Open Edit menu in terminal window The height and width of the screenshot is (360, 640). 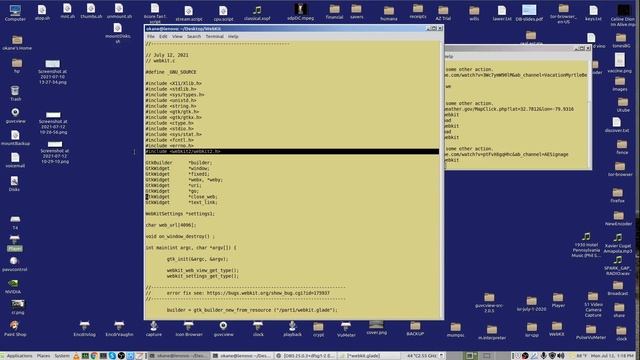click(x=163, y=36)
